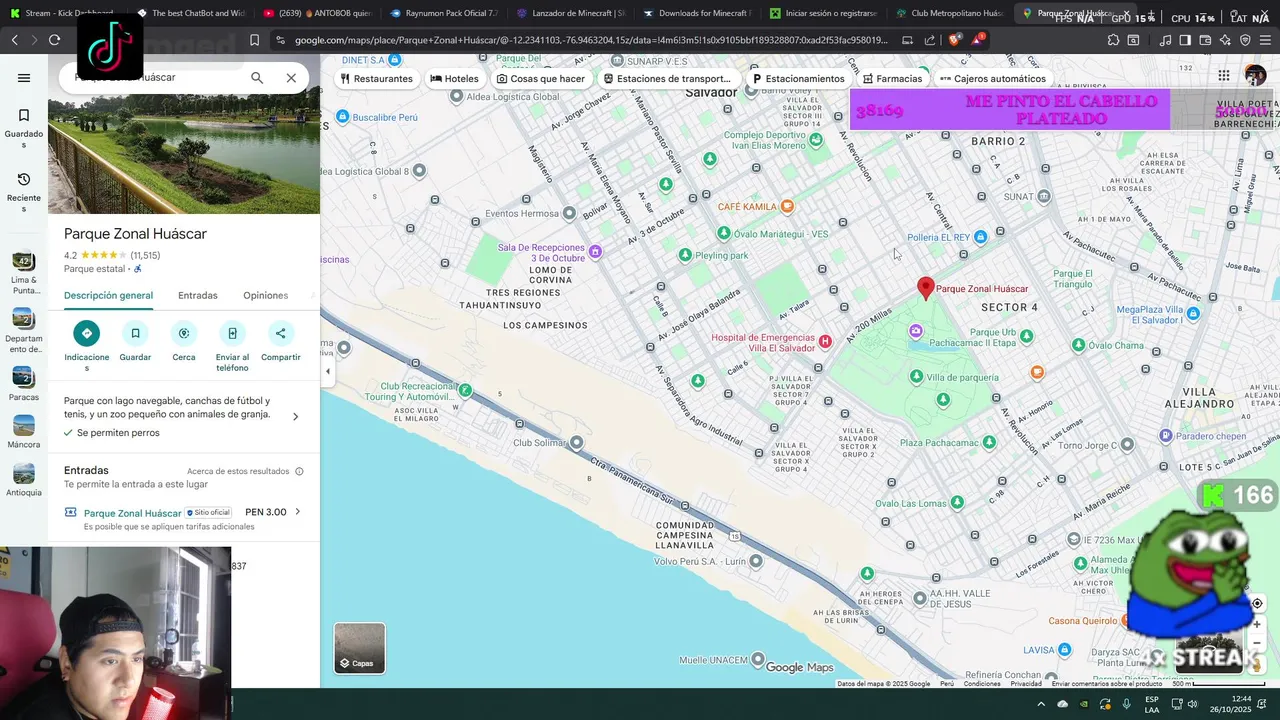Send place to phone icon
The width and height of the screenshot is (1280, 720).
232,333
